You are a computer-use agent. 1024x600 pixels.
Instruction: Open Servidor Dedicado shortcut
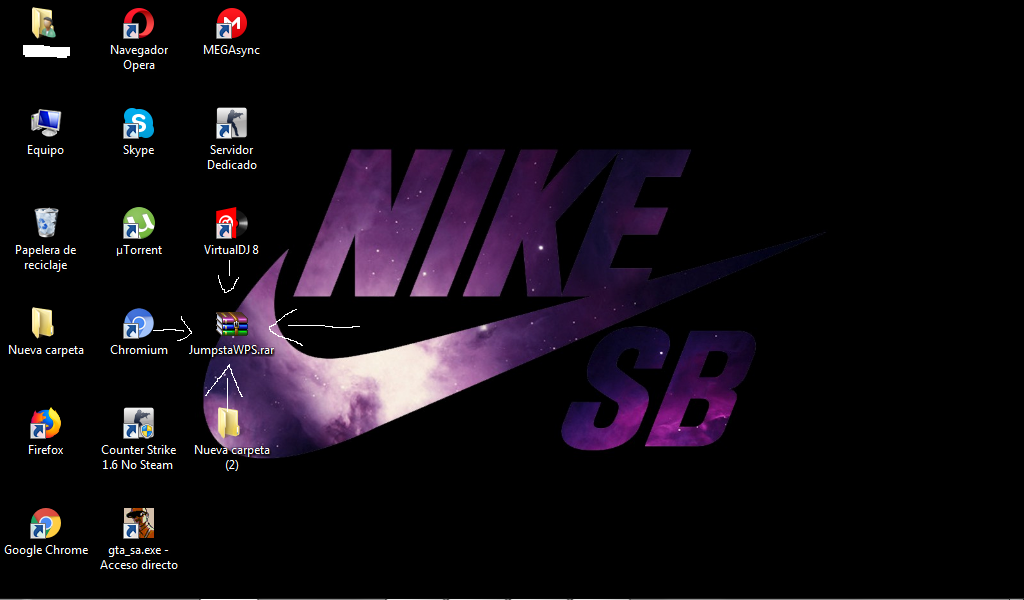(x=231, y=123)
